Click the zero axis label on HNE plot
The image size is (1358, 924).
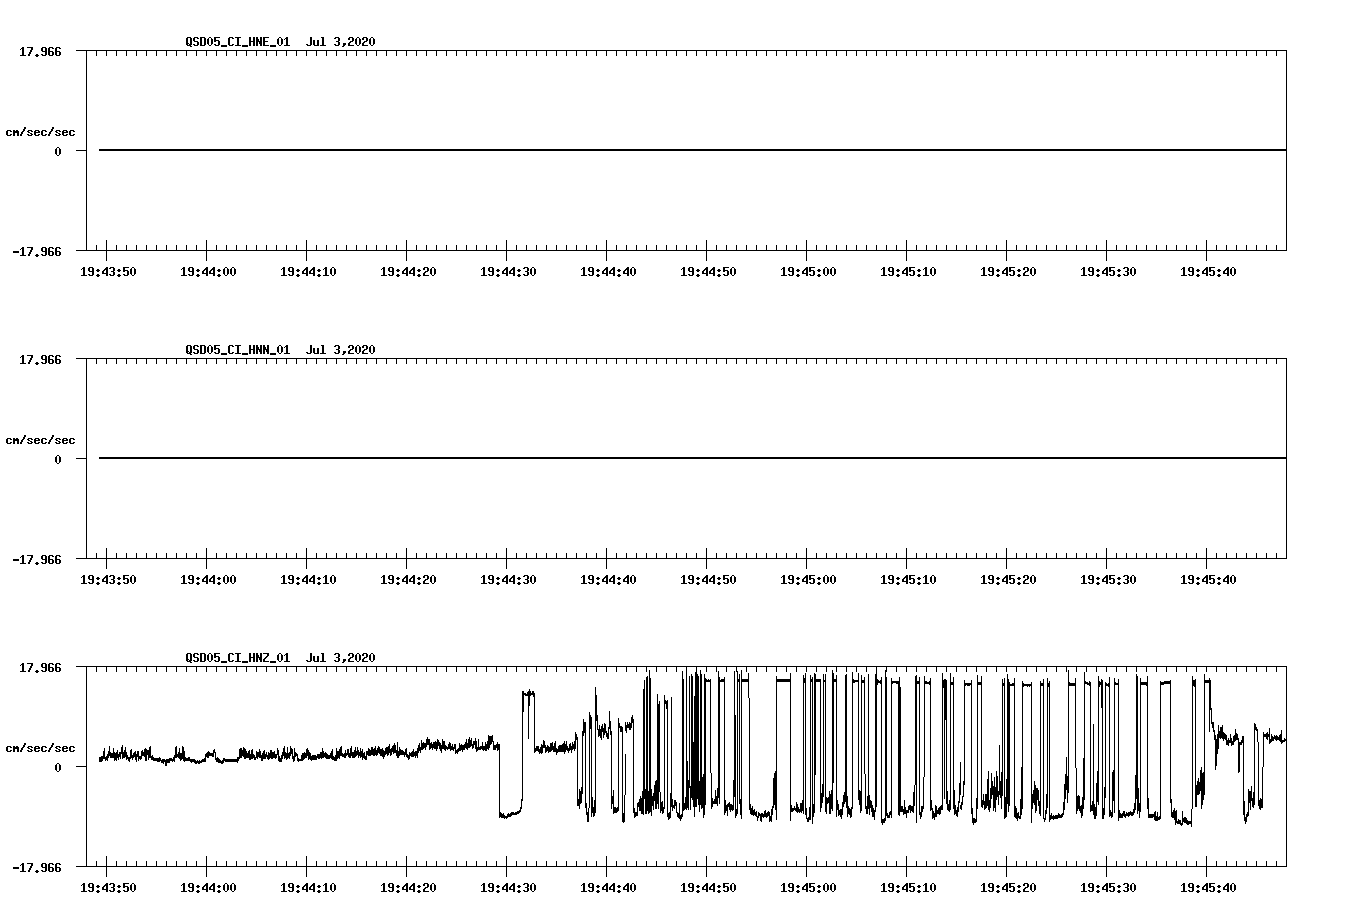pos(58,152)
